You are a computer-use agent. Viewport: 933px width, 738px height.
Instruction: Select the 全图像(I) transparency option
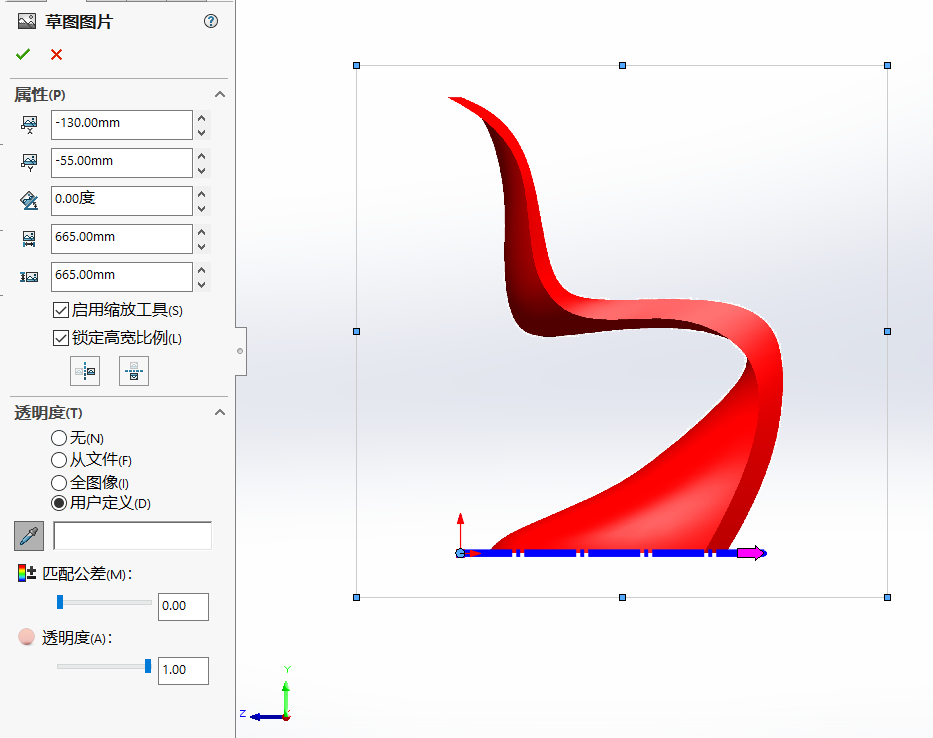(58, 482)
